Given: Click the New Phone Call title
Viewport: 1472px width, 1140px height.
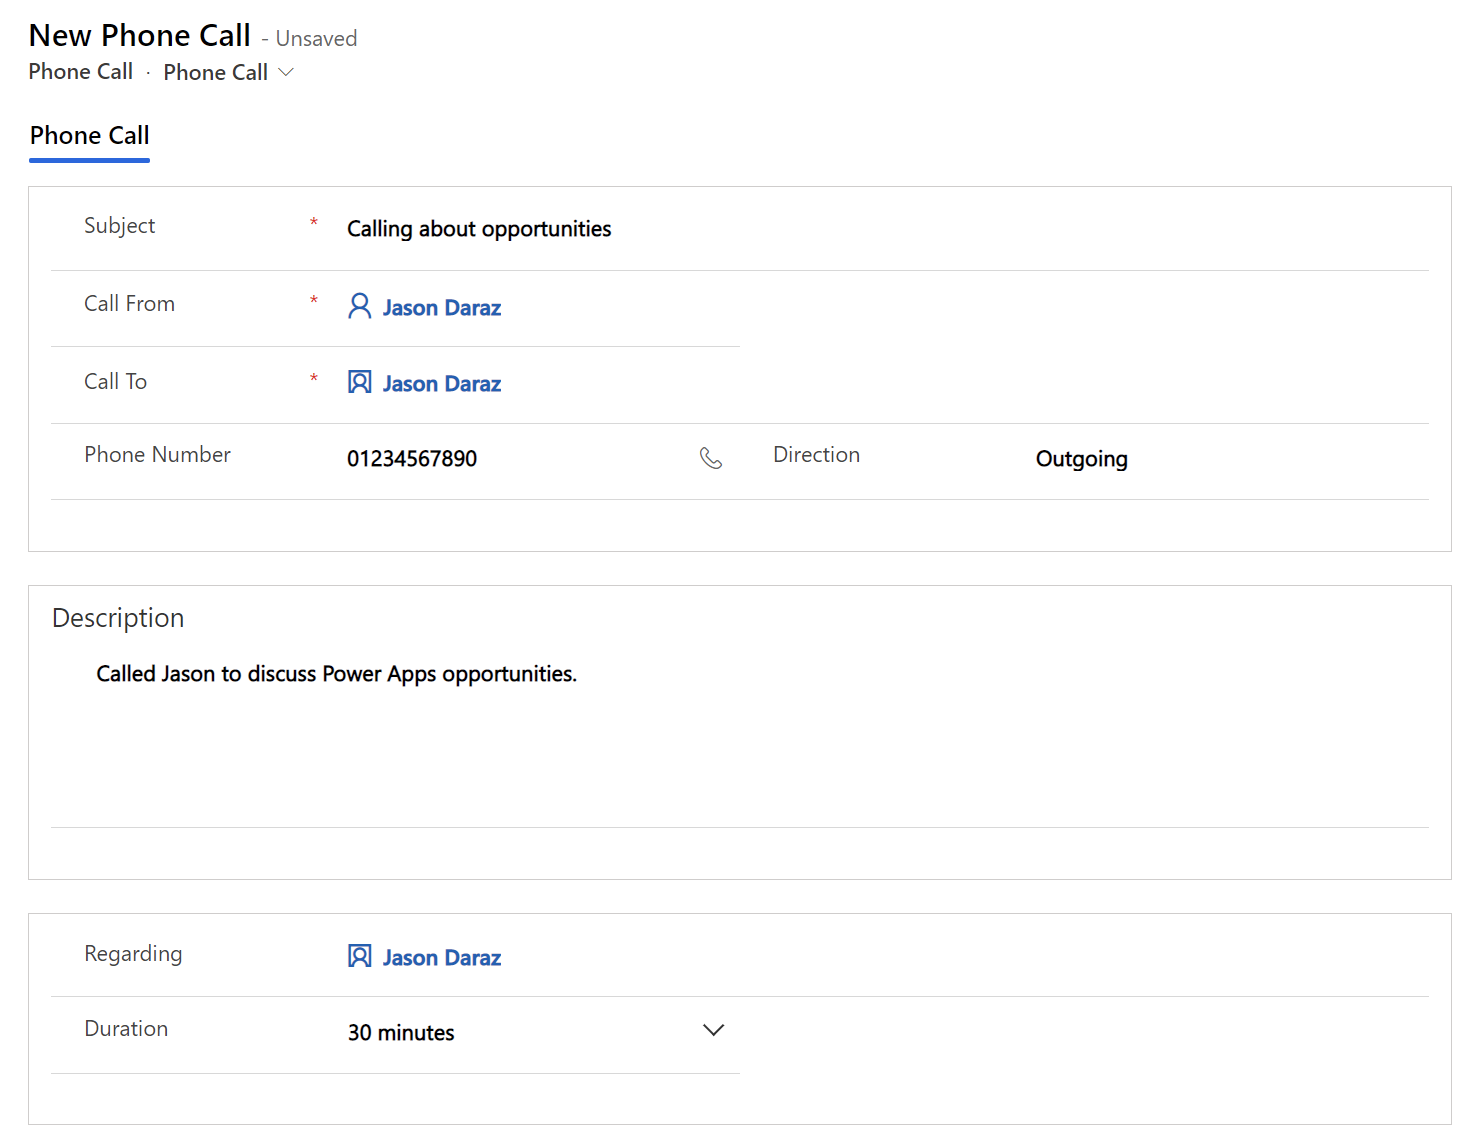Looking at the screenshot, I should tap(140, 35).
